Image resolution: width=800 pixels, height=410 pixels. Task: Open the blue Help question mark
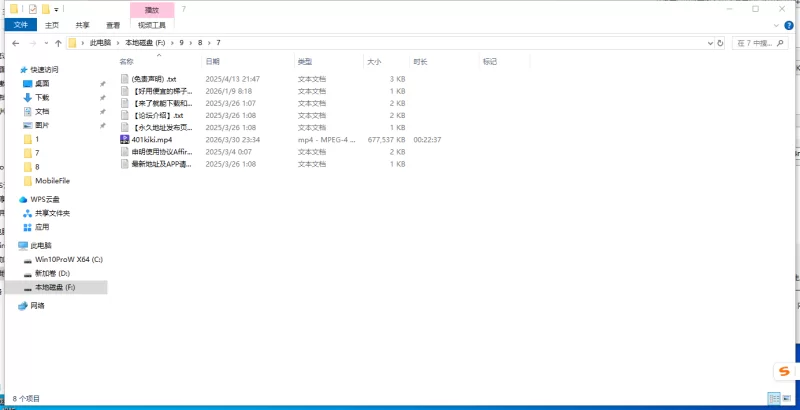pos(789,25)
